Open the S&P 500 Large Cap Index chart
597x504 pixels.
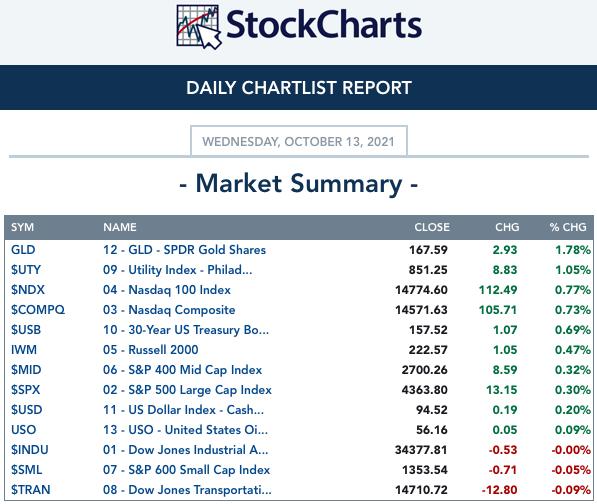click(187, 390)
